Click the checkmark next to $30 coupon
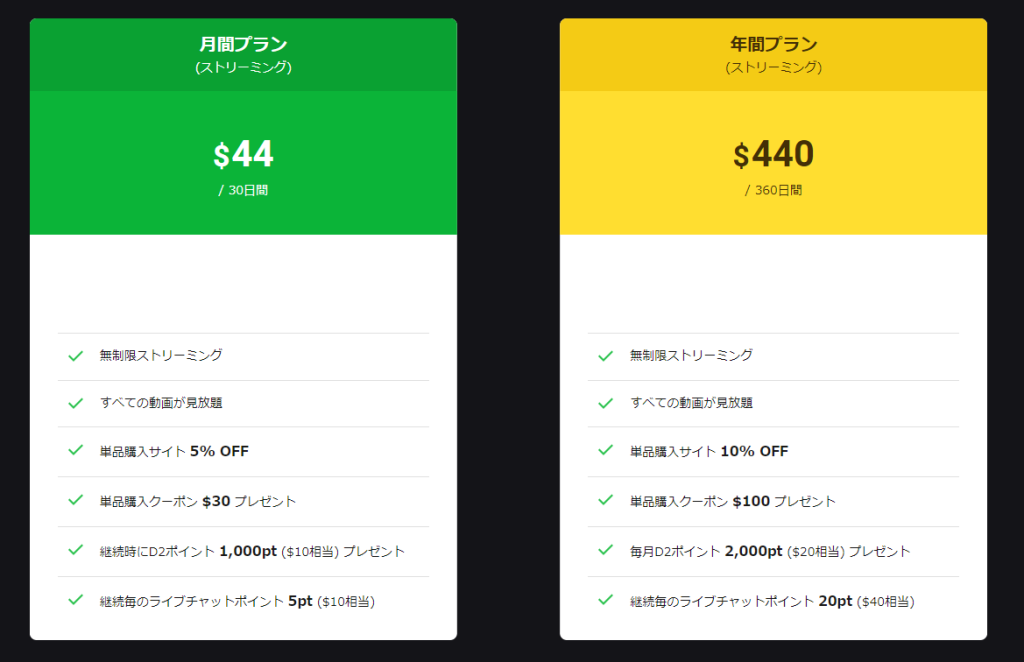The height and width of the screenshot is (662, 1024). coord(75,499)
